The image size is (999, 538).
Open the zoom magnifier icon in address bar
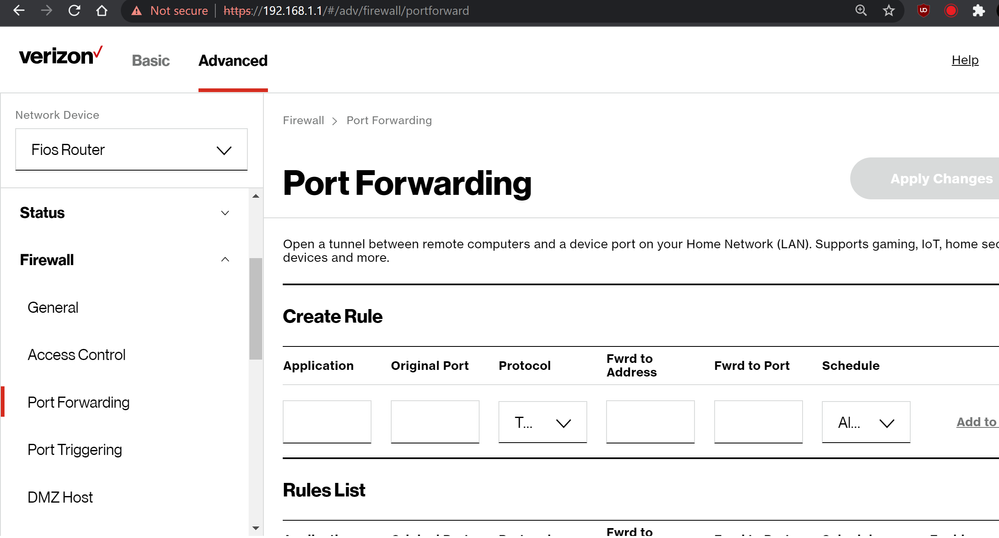click(861, 11)
